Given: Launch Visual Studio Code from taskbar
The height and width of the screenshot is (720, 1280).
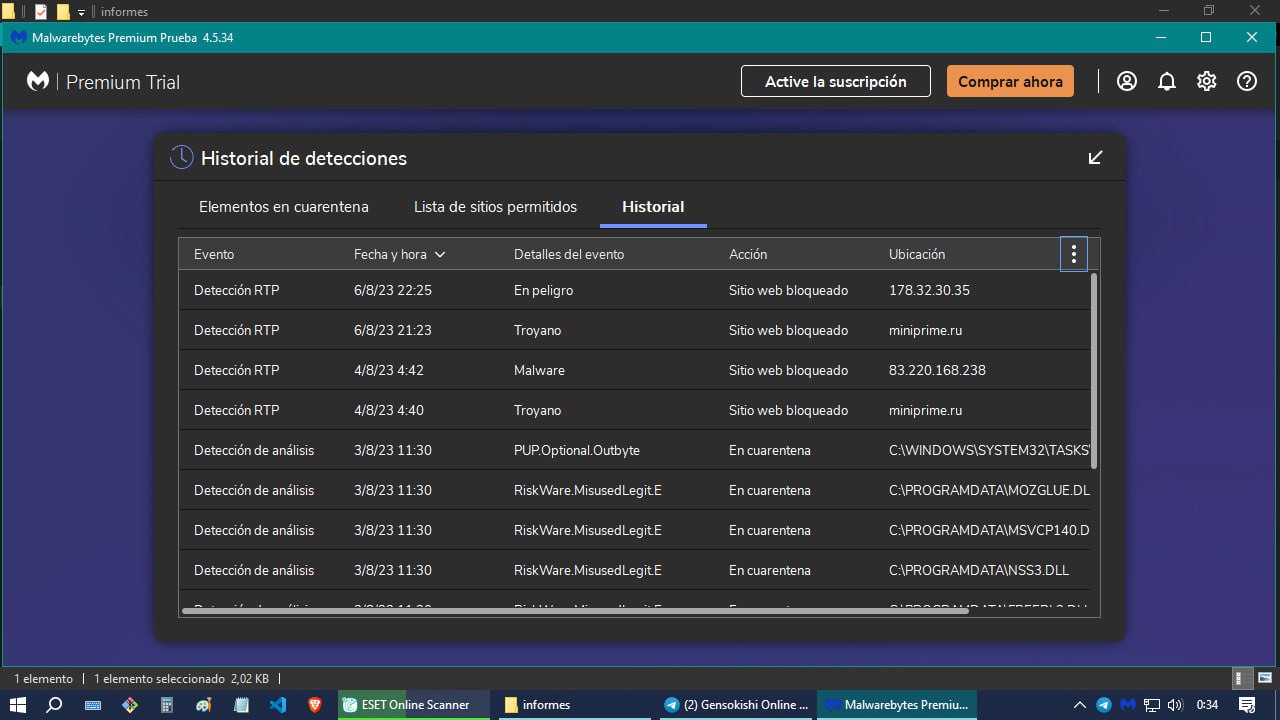Looking at the screenshot, I should (278, 704).
